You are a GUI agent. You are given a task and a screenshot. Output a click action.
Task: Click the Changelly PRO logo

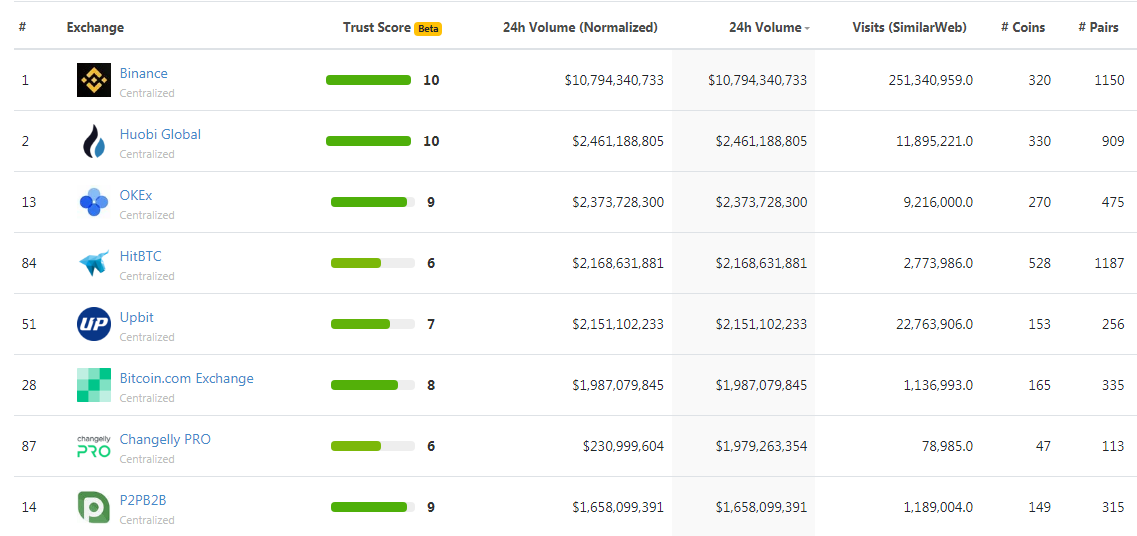[94, 446]
